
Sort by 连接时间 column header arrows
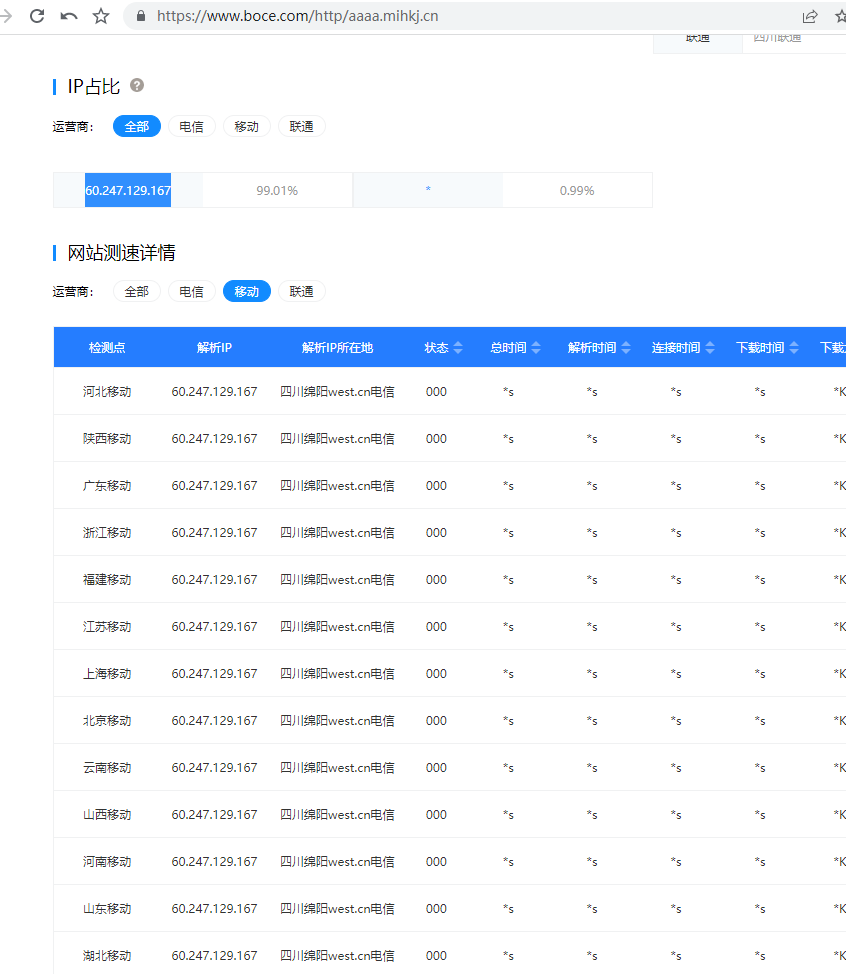pos(710,348)
